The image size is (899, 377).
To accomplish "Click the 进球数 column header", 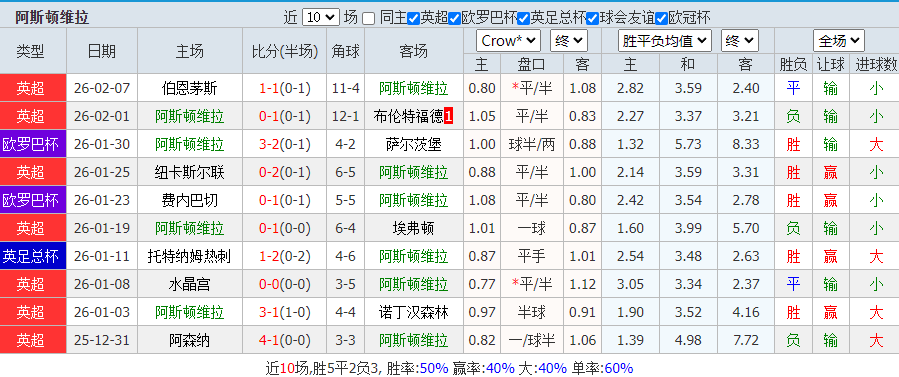I will pos(876,65).
